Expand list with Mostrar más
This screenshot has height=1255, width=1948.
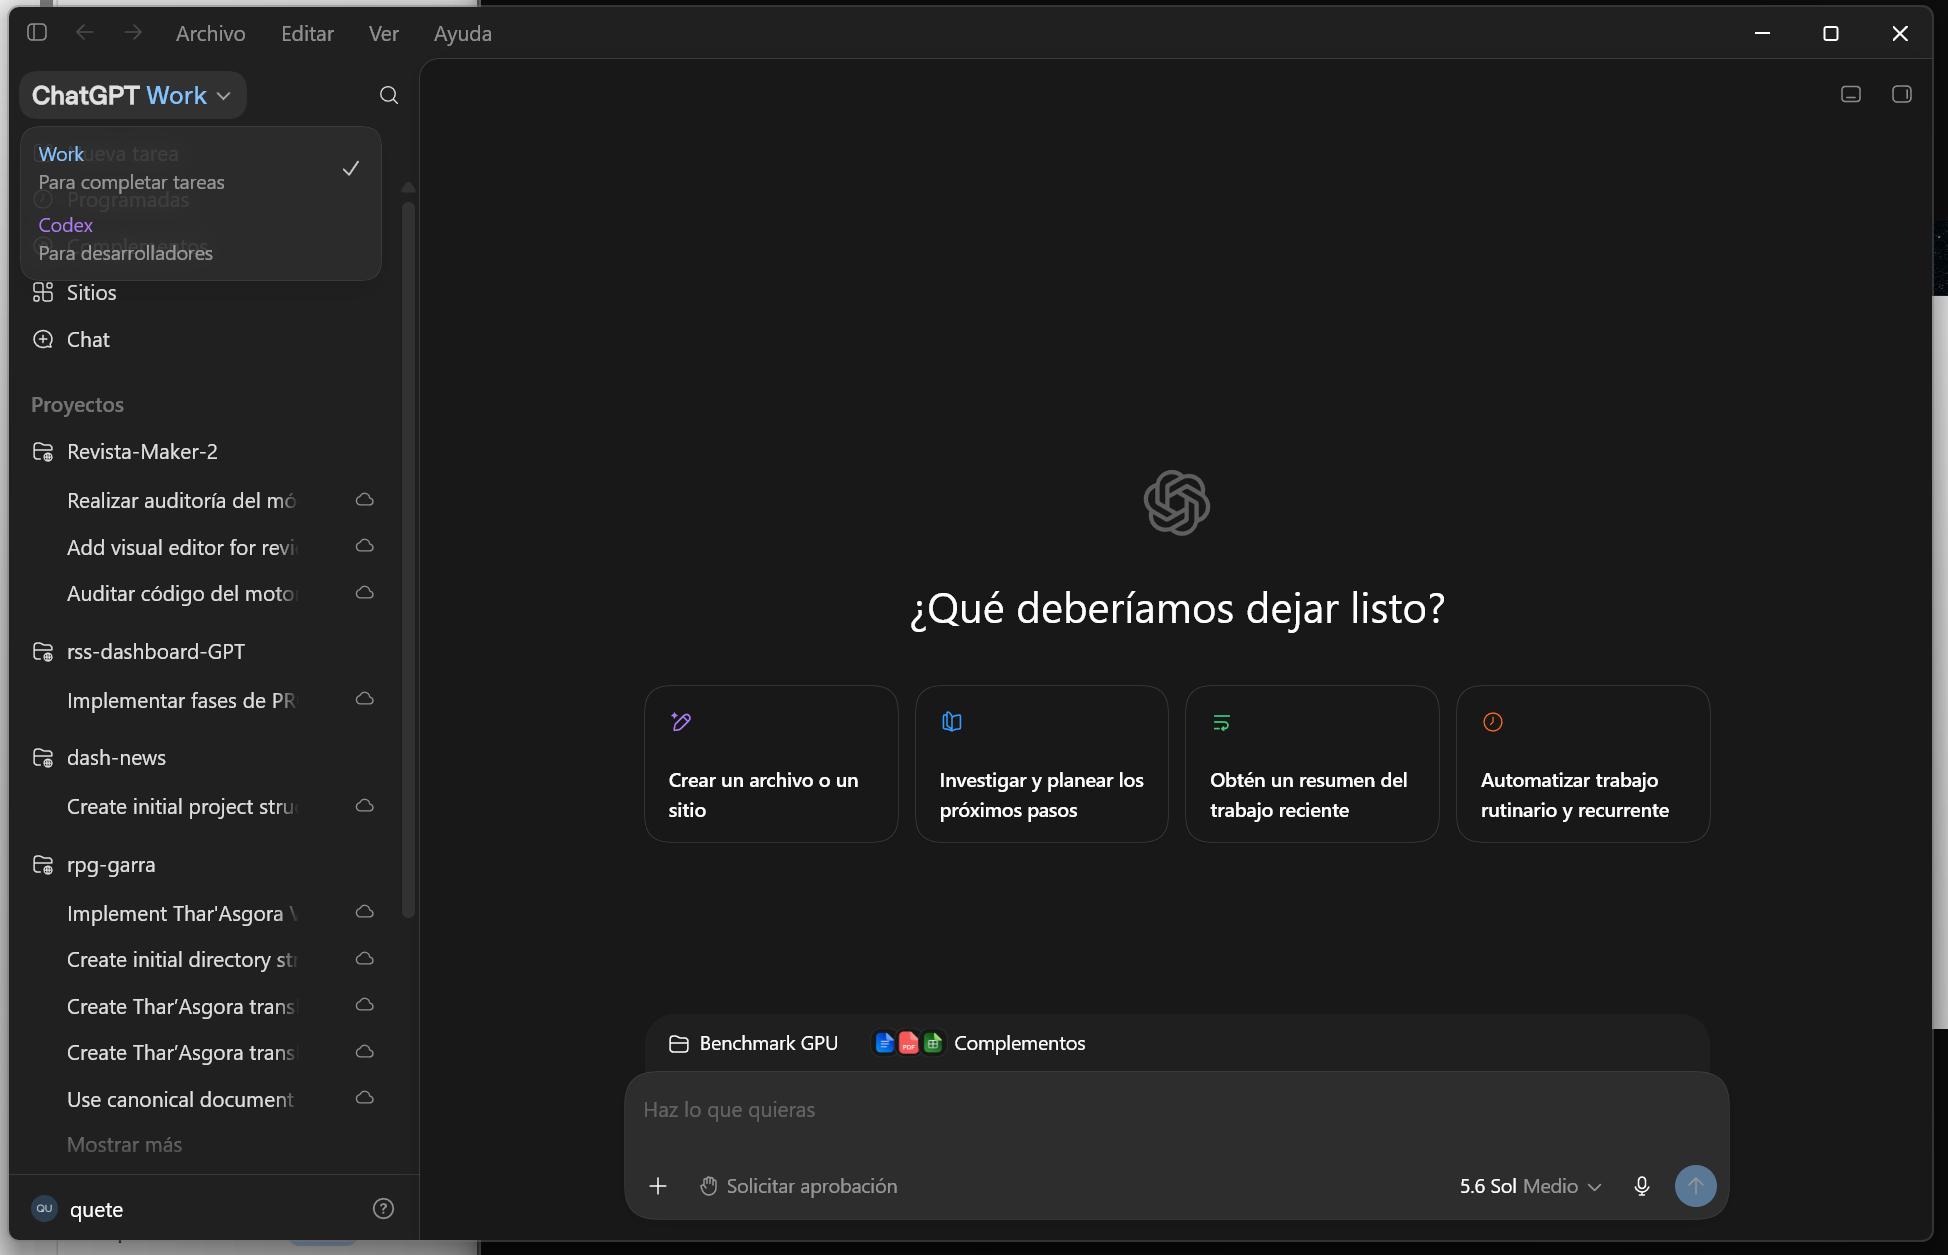click(124, 1145)
